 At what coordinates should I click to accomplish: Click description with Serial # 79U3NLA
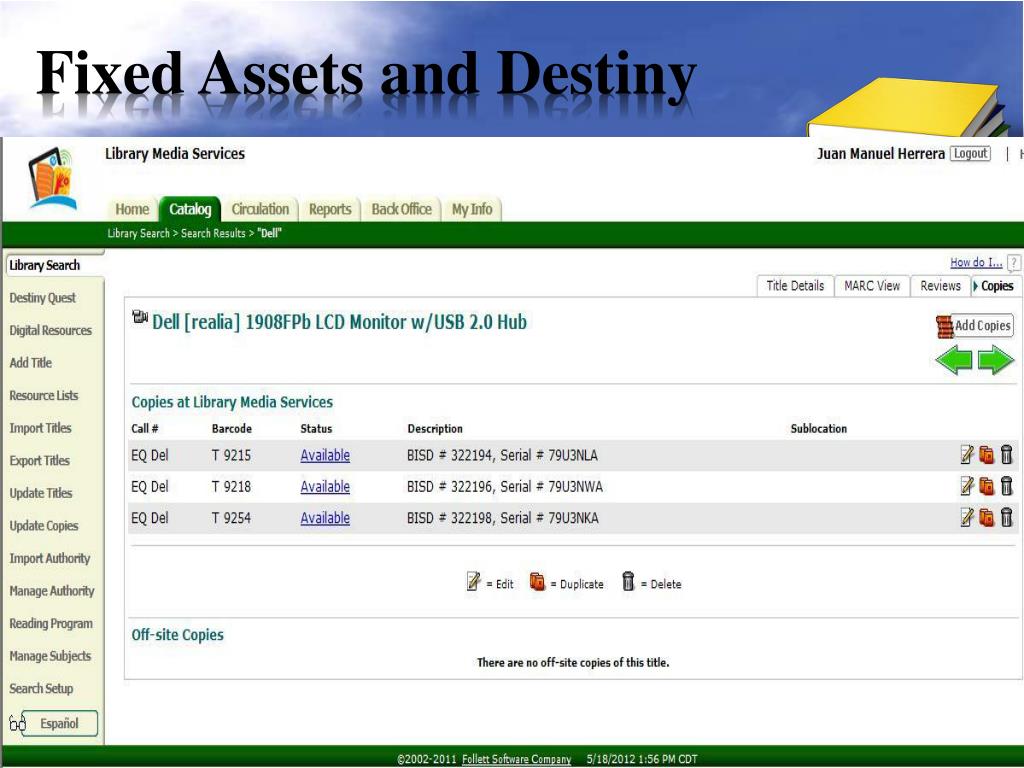502,455
